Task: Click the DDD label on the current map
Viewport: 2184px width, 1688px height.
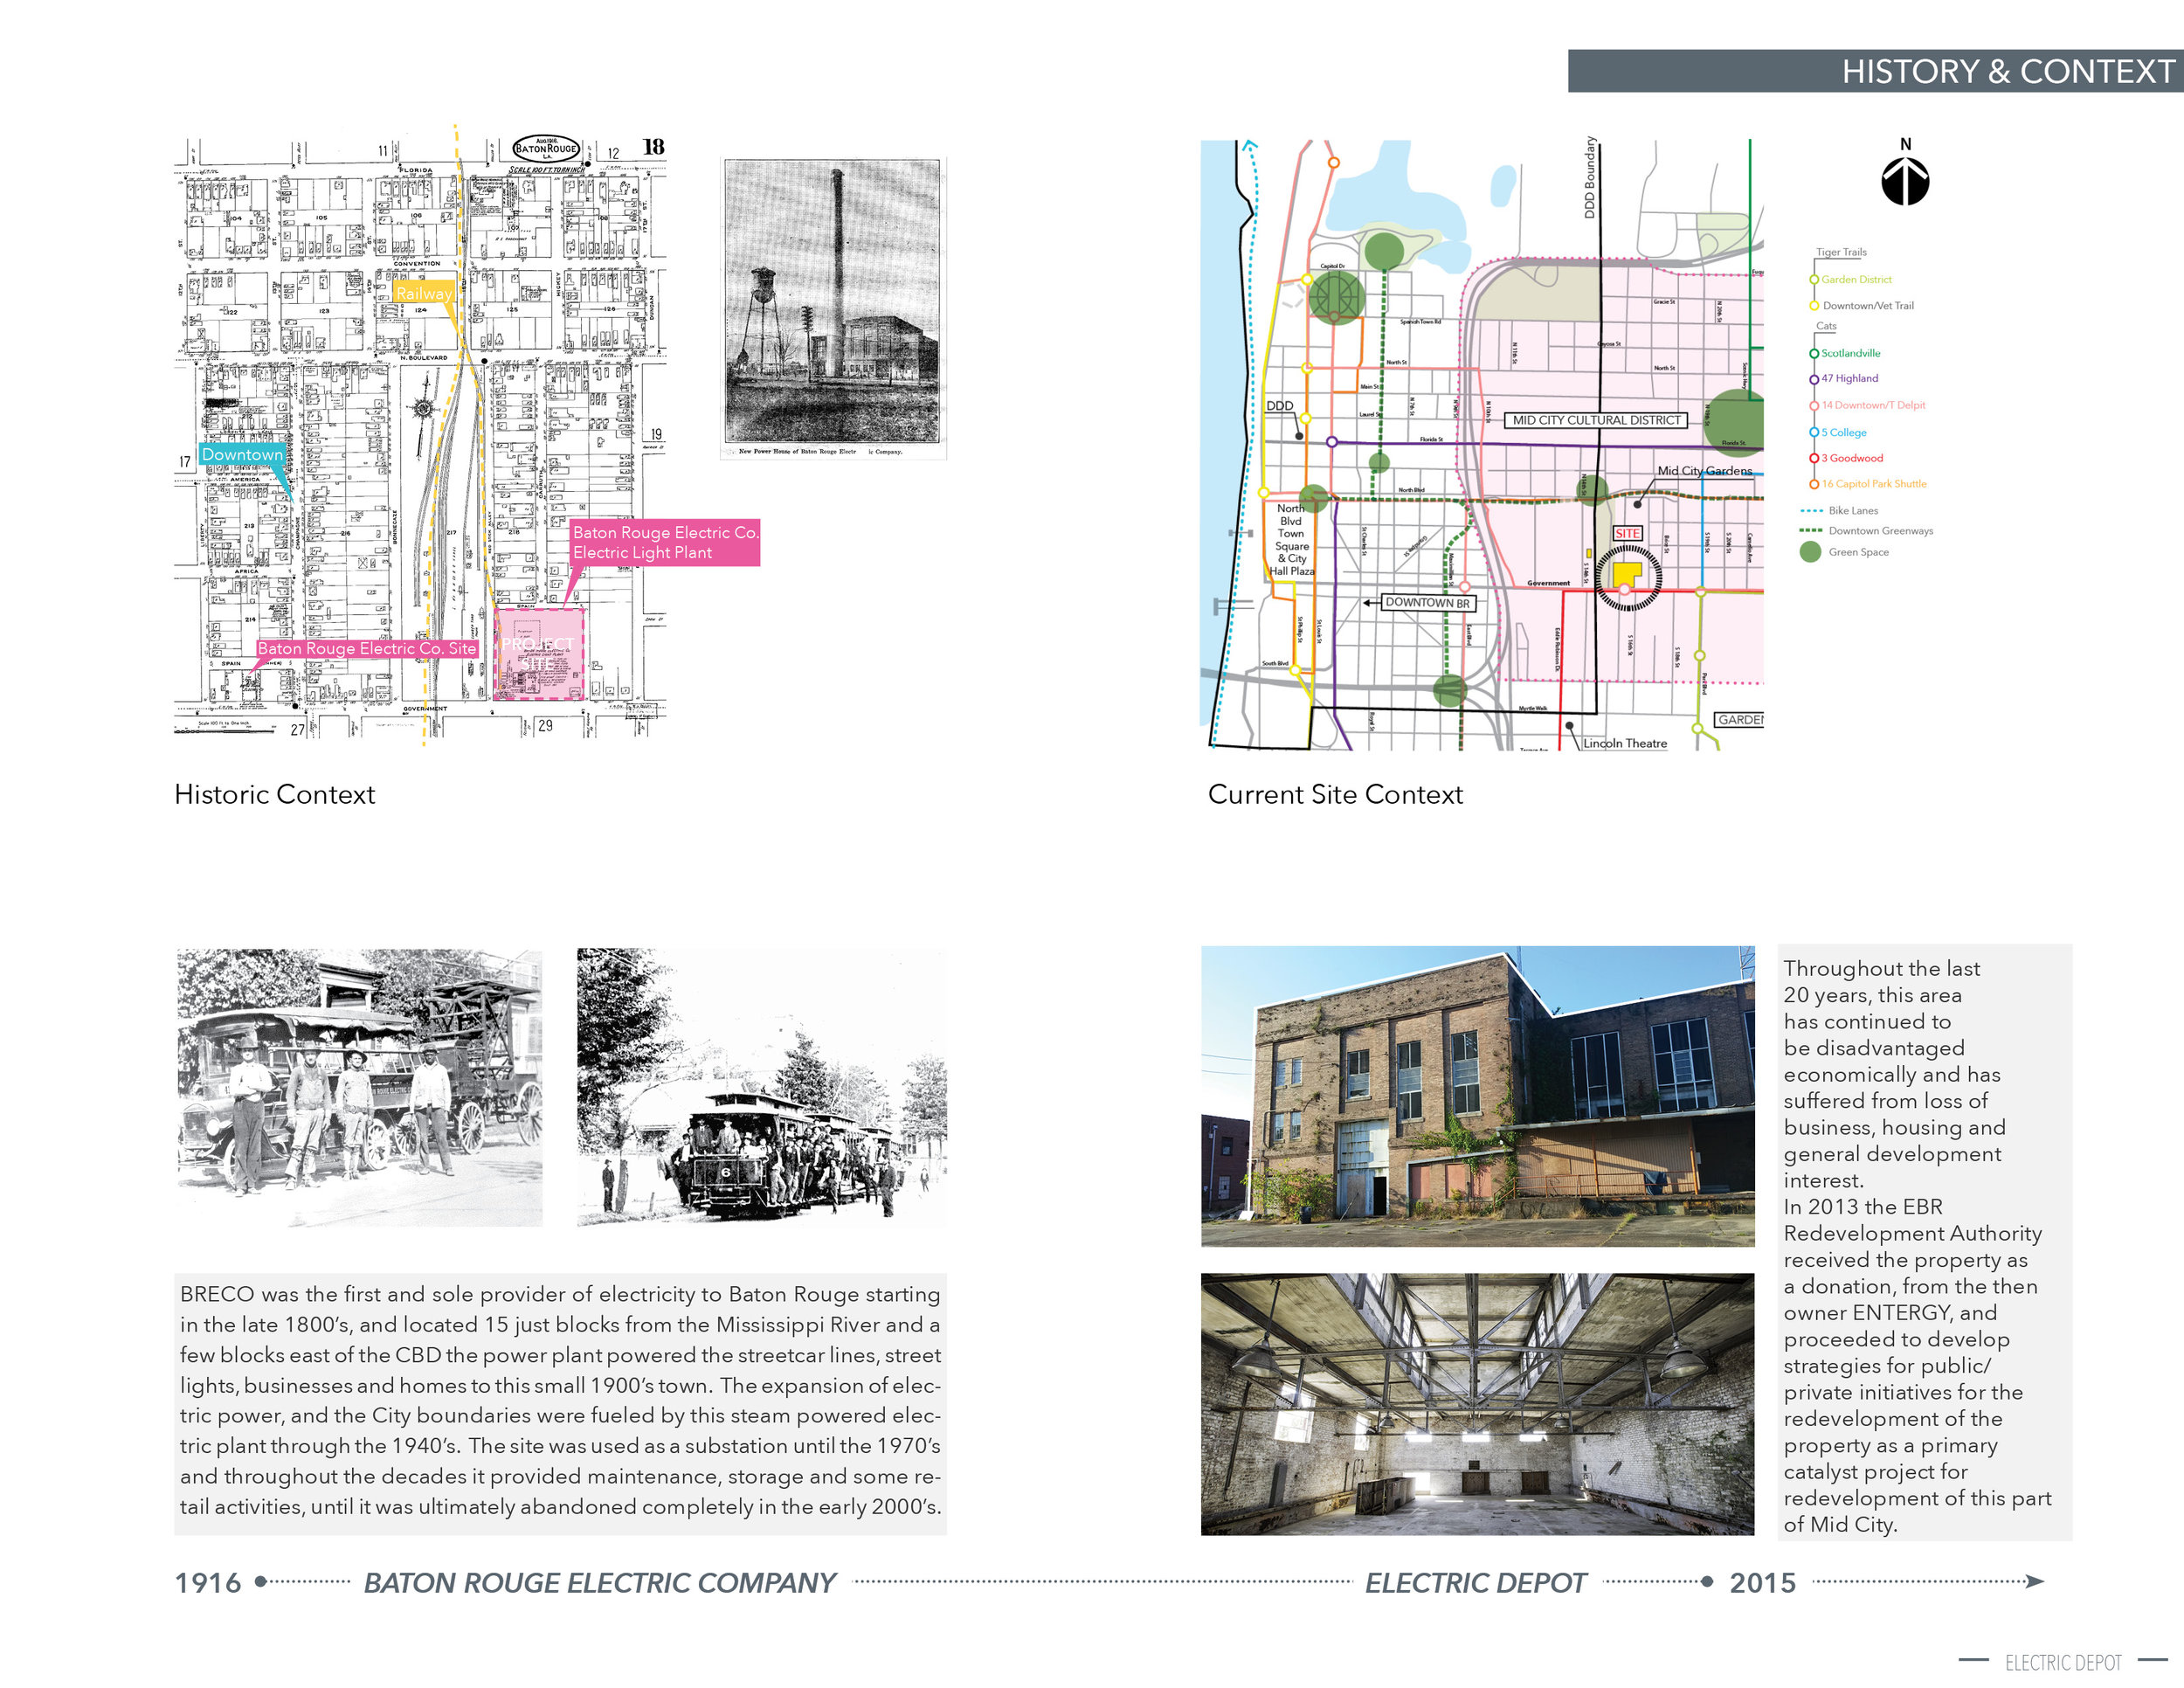Action: [1279, 405]
